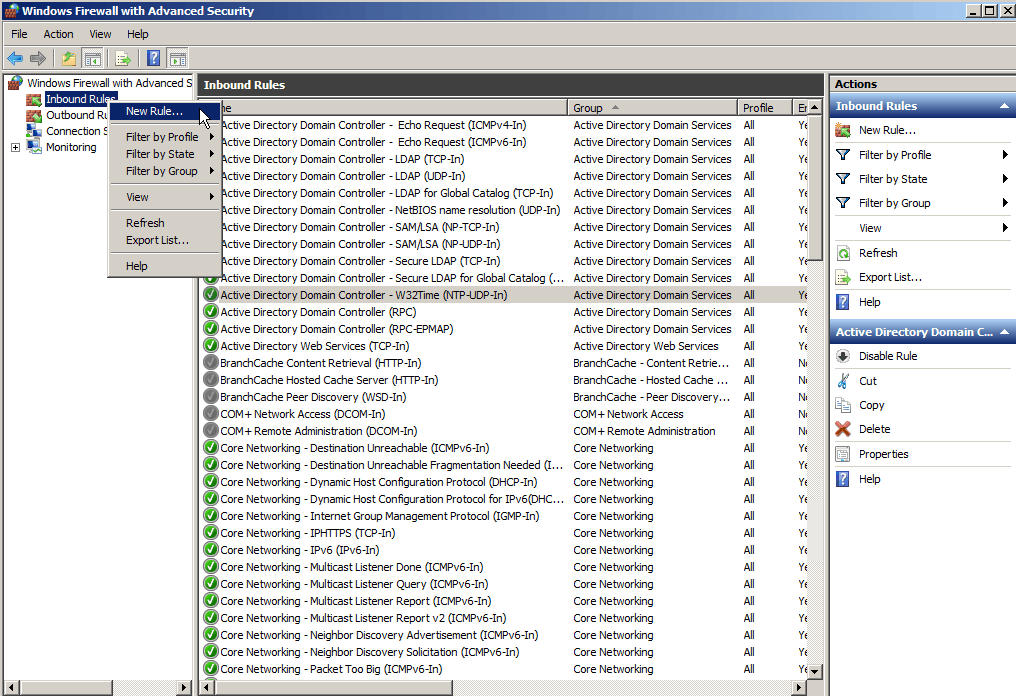
Task: Click the firewall root node icon in tree
Action: click(16, 83)
